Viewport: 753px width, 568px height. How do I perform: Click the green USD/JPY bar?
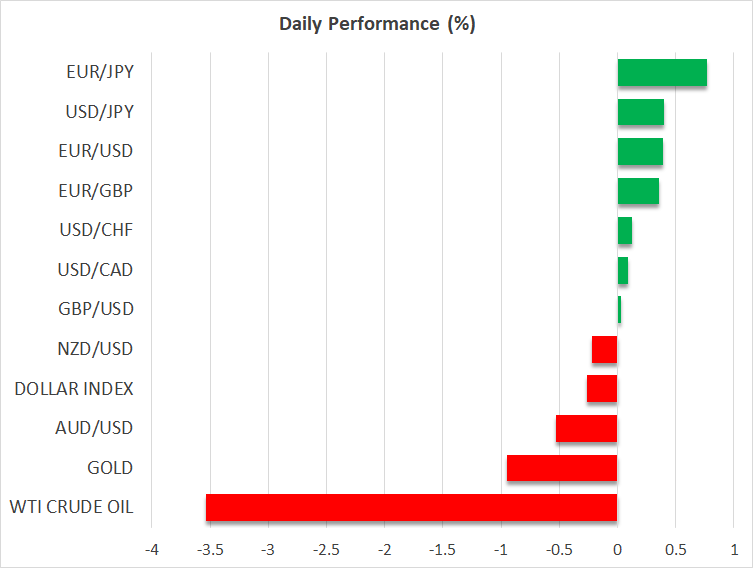641,112
